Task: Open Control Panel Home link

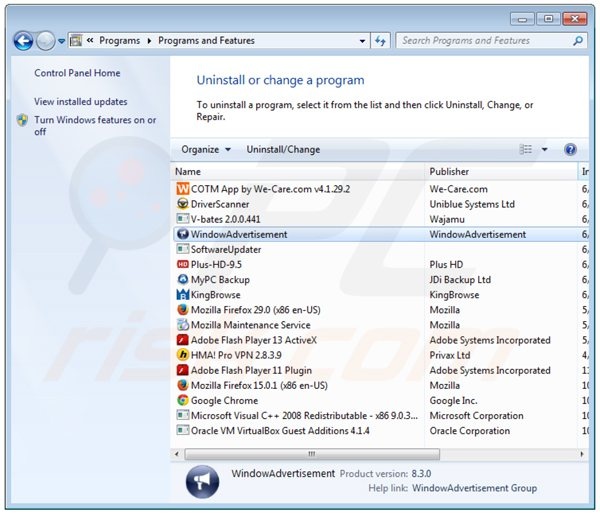Action: [x=77, y=73]
